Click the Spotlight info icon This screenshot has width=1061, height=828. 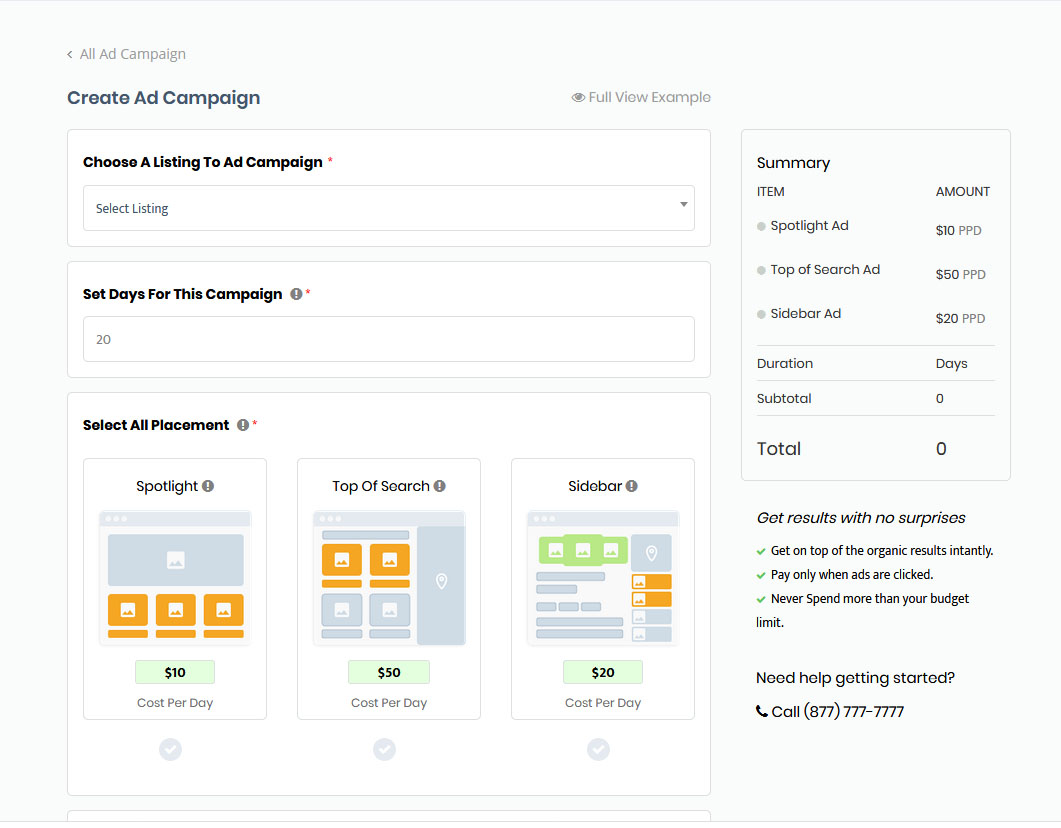coord(208,486)
